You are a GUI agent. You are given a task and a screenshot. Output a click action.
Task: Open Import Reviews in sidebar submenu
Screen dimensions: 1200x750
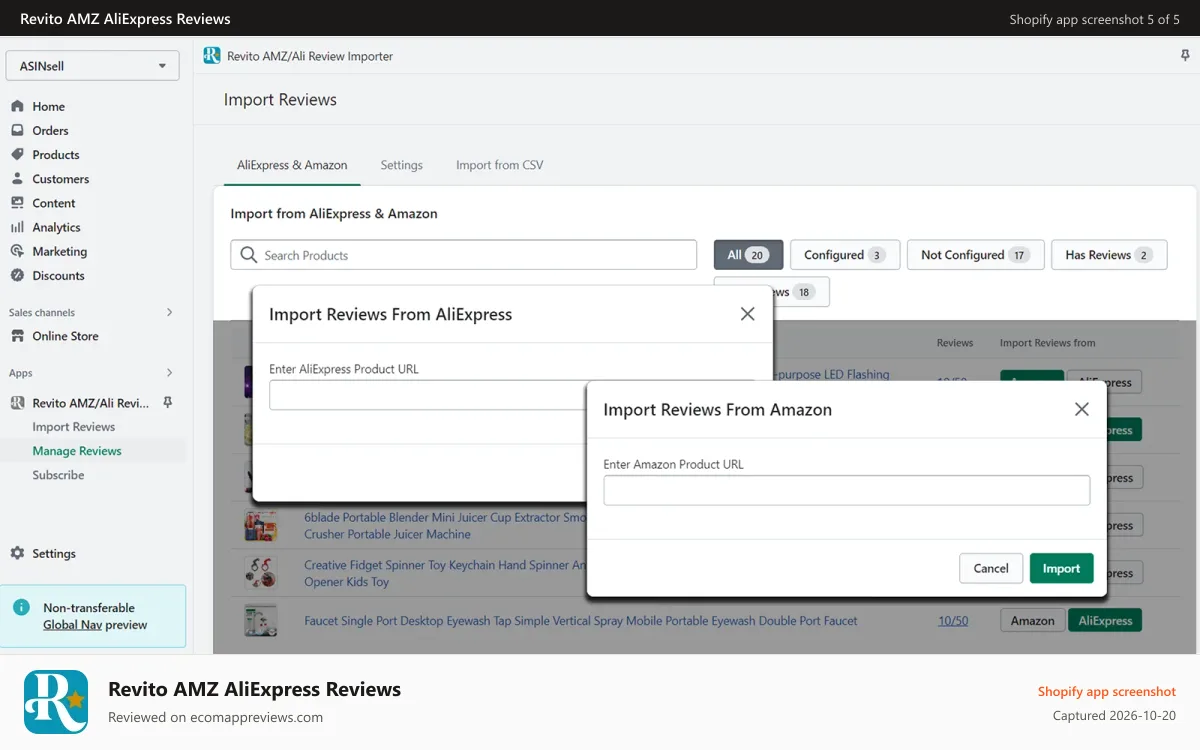(x=74, y=427)
